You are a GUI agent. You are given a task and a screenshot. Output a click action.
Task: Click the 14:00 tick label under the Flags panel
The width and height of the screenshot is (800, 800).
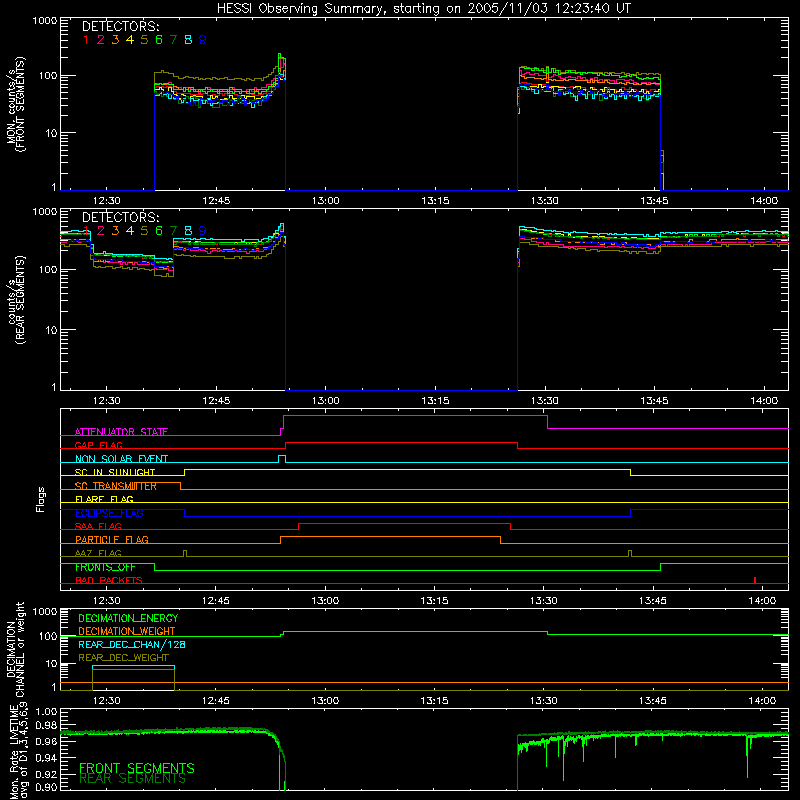click(762, 601)
